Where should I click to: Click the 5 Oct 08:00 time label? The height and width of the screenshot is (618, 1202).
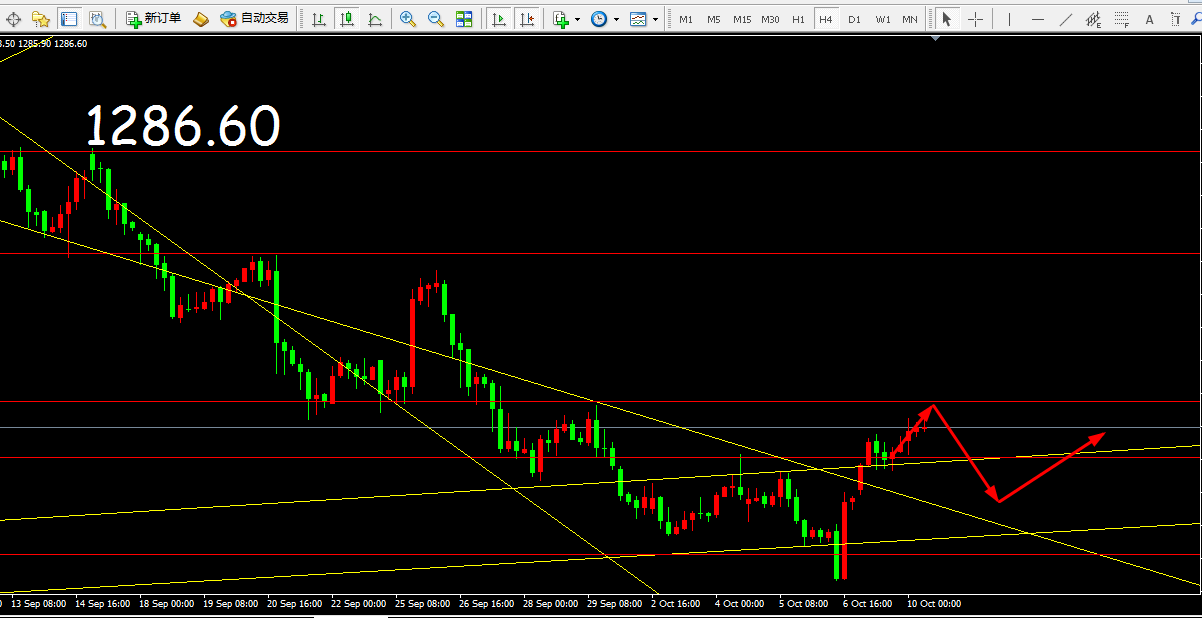(804, 604)
